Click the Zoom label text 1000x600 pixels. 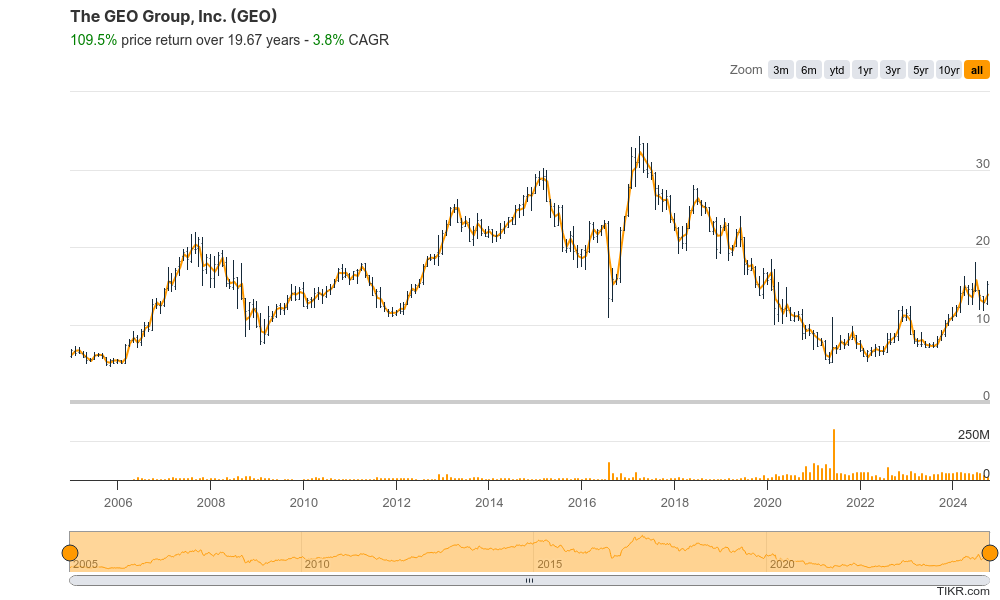click(x=746, y=70)
